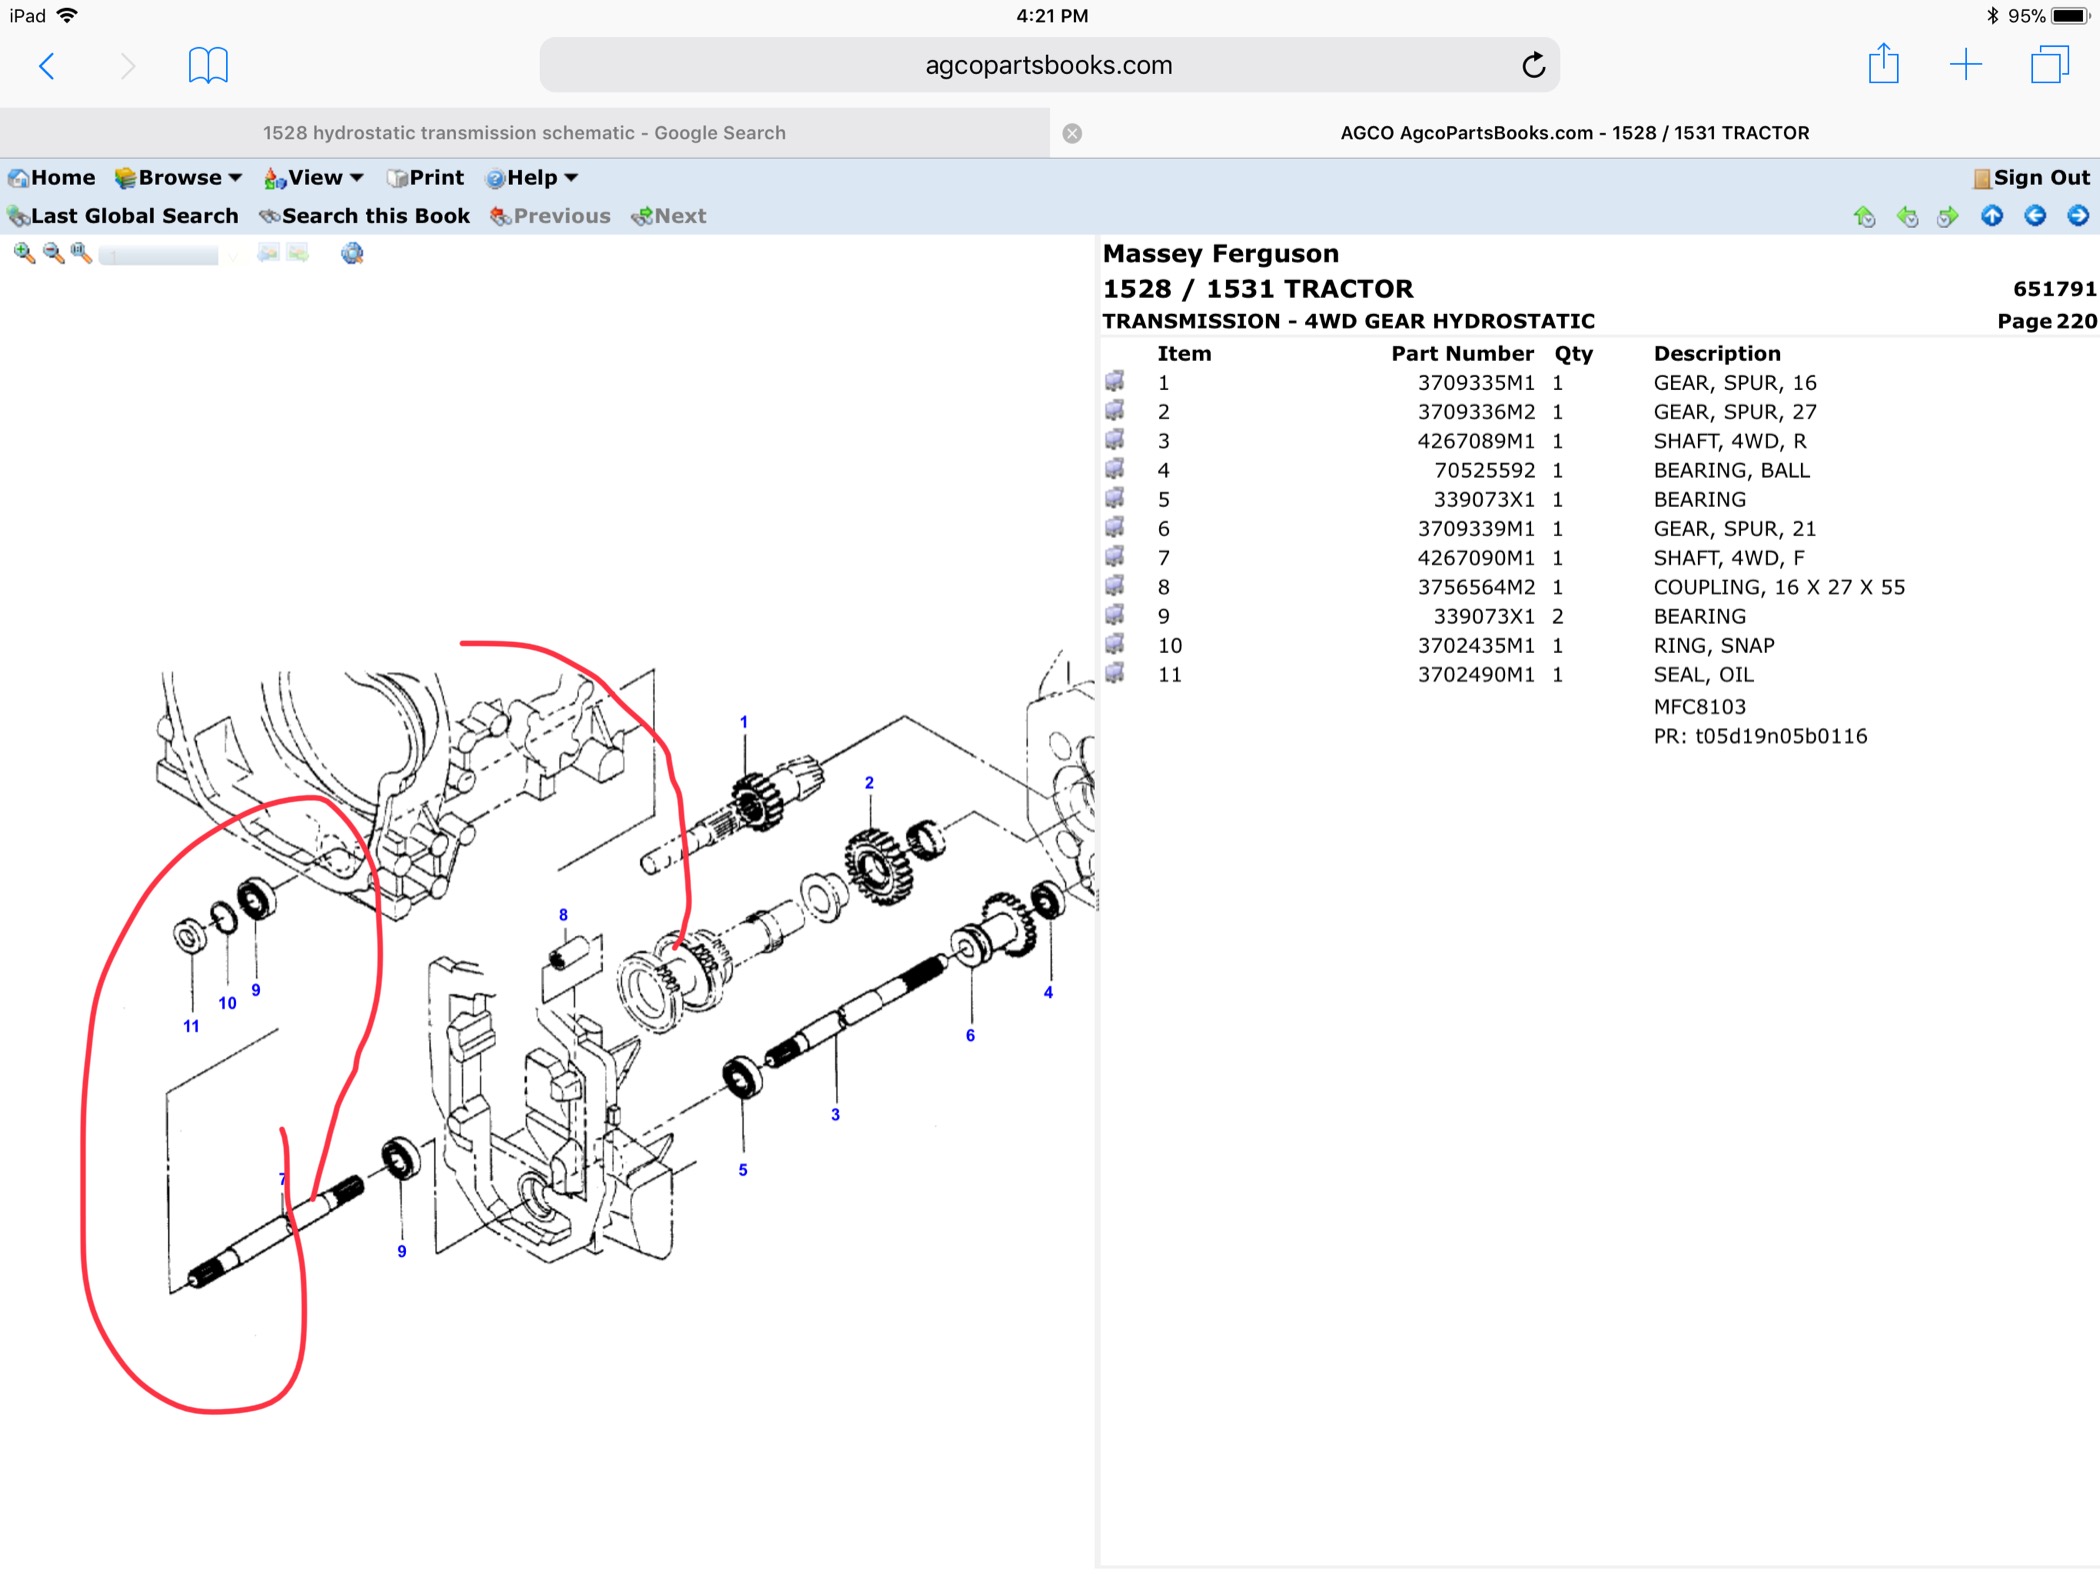
Task: Click the blue up arrow button
Action: [1992, 215]
